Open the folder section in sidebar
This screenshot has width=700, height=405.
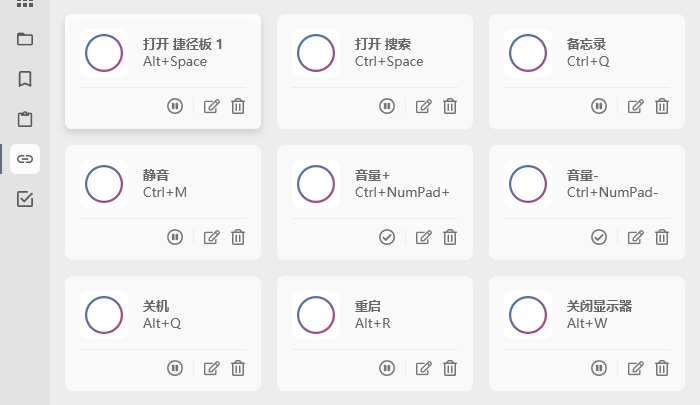(x=25, y=40)
